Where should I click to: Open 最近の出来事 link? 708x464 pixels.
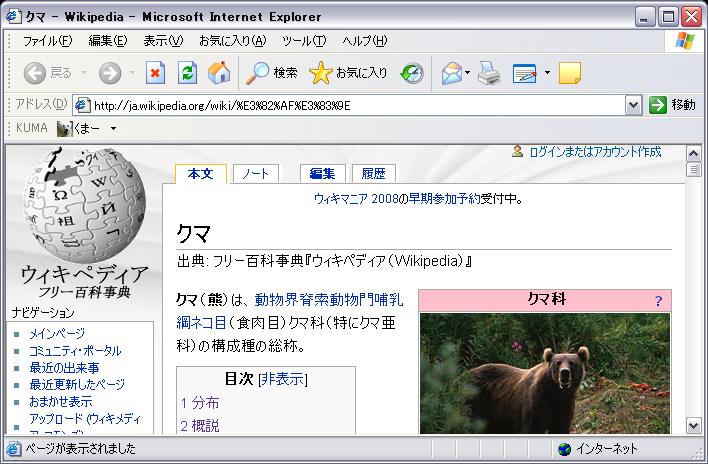click(x=65, y=368)
